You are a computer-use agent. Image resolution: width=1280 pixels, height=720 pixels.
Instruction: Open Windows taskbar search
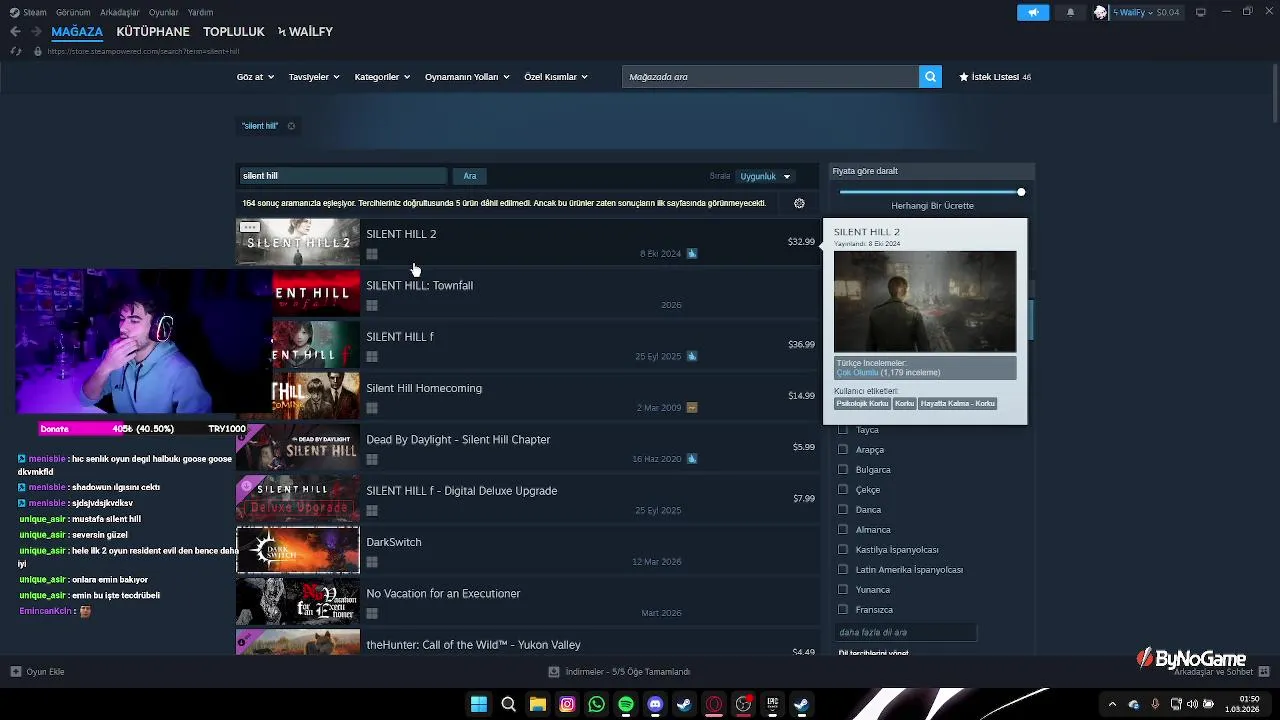click(508, 705)
